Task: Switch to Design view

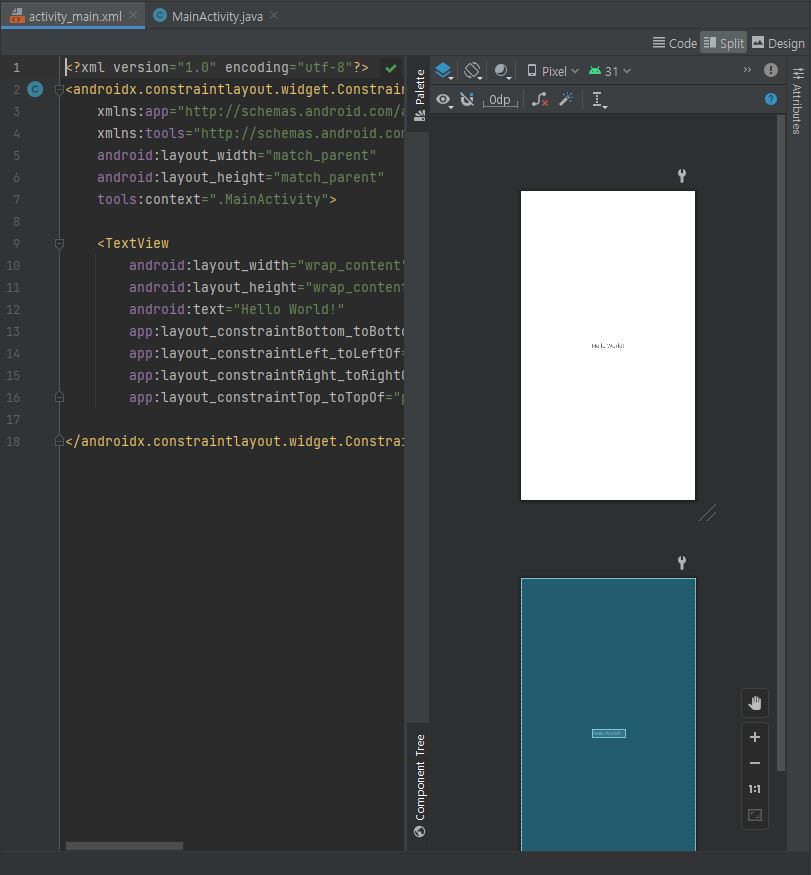Action: pos(778,43)
